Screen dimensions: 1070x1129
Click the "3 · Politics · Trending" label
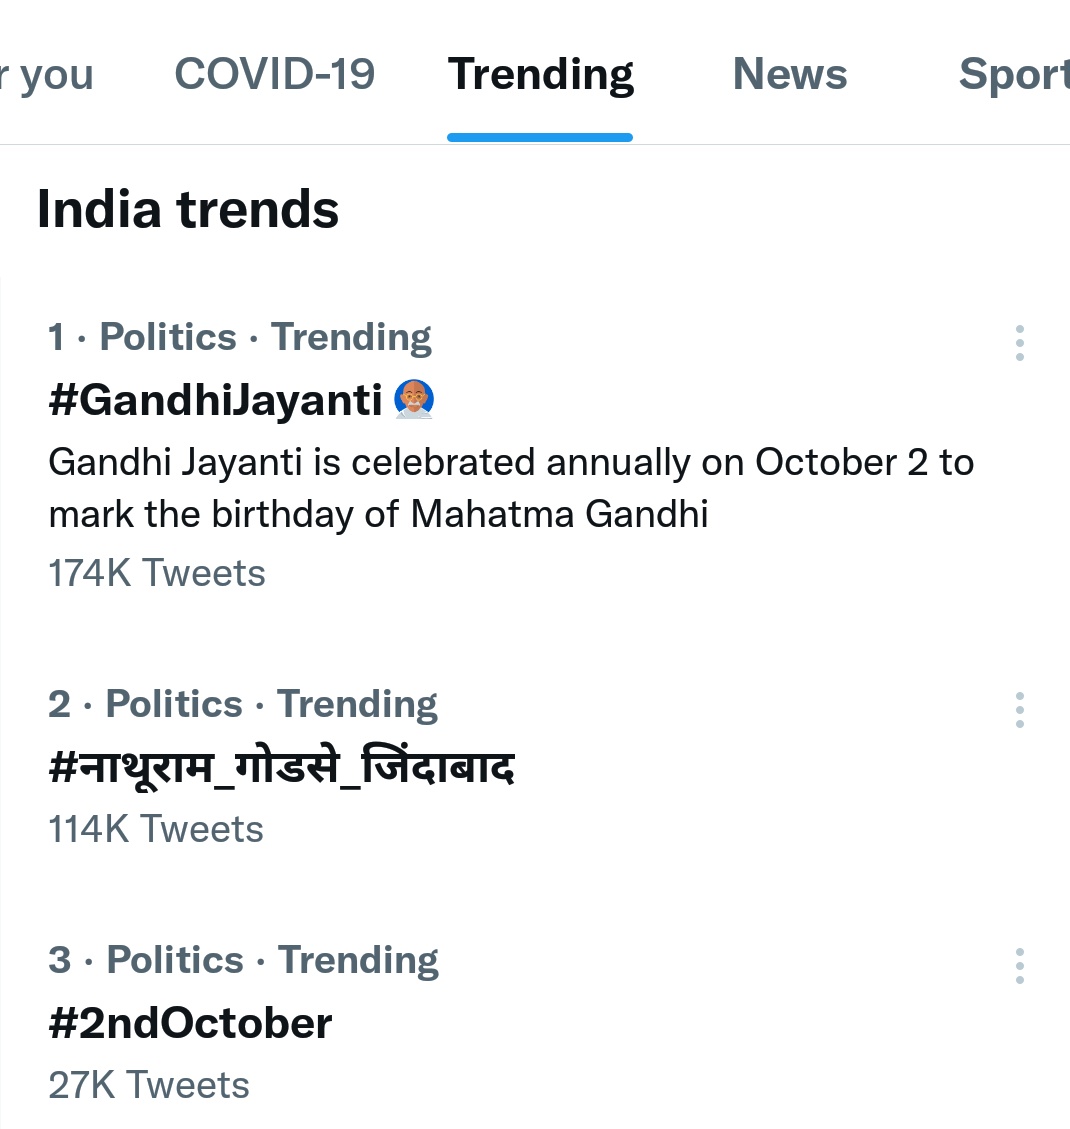point(244,961)
